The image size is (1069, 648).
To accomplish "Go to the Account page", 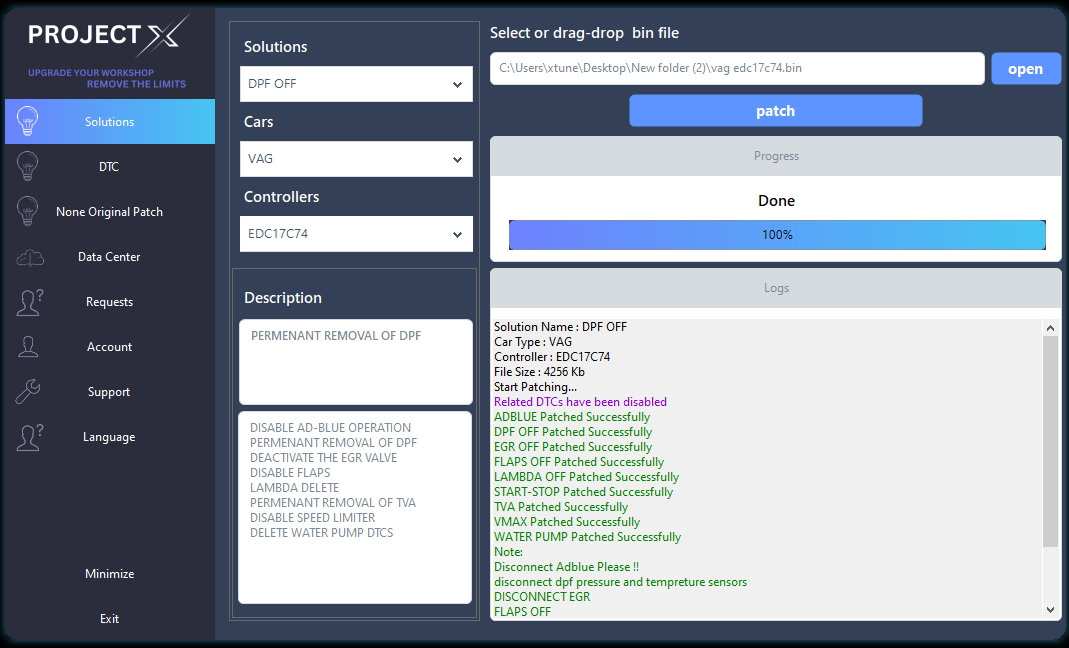I will [110, 347].
